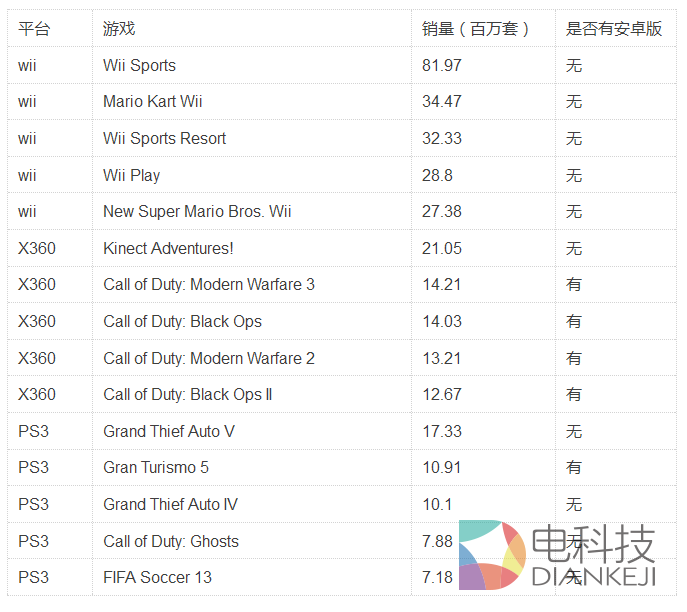Click the 32.33 sales value
687x612 pixels.
click(442, 138)
